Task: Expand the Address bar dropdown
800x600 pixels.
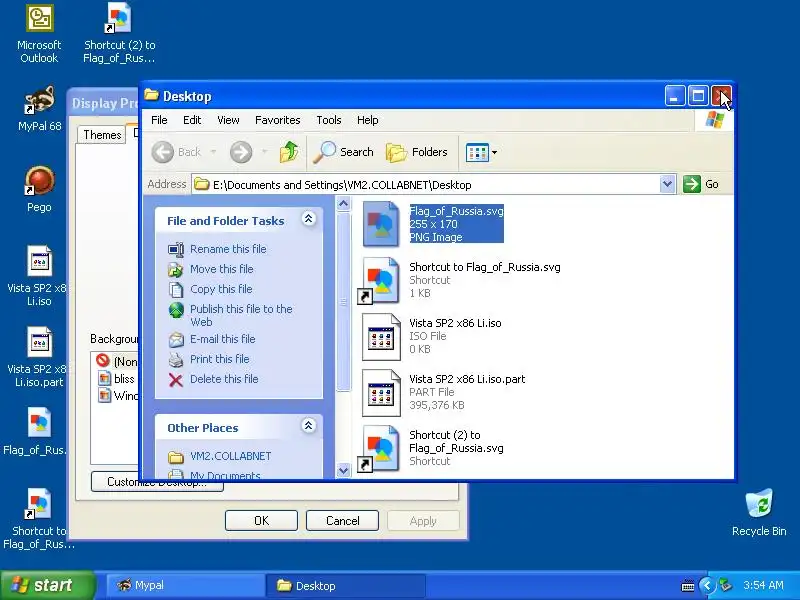Action: [667, 184]
